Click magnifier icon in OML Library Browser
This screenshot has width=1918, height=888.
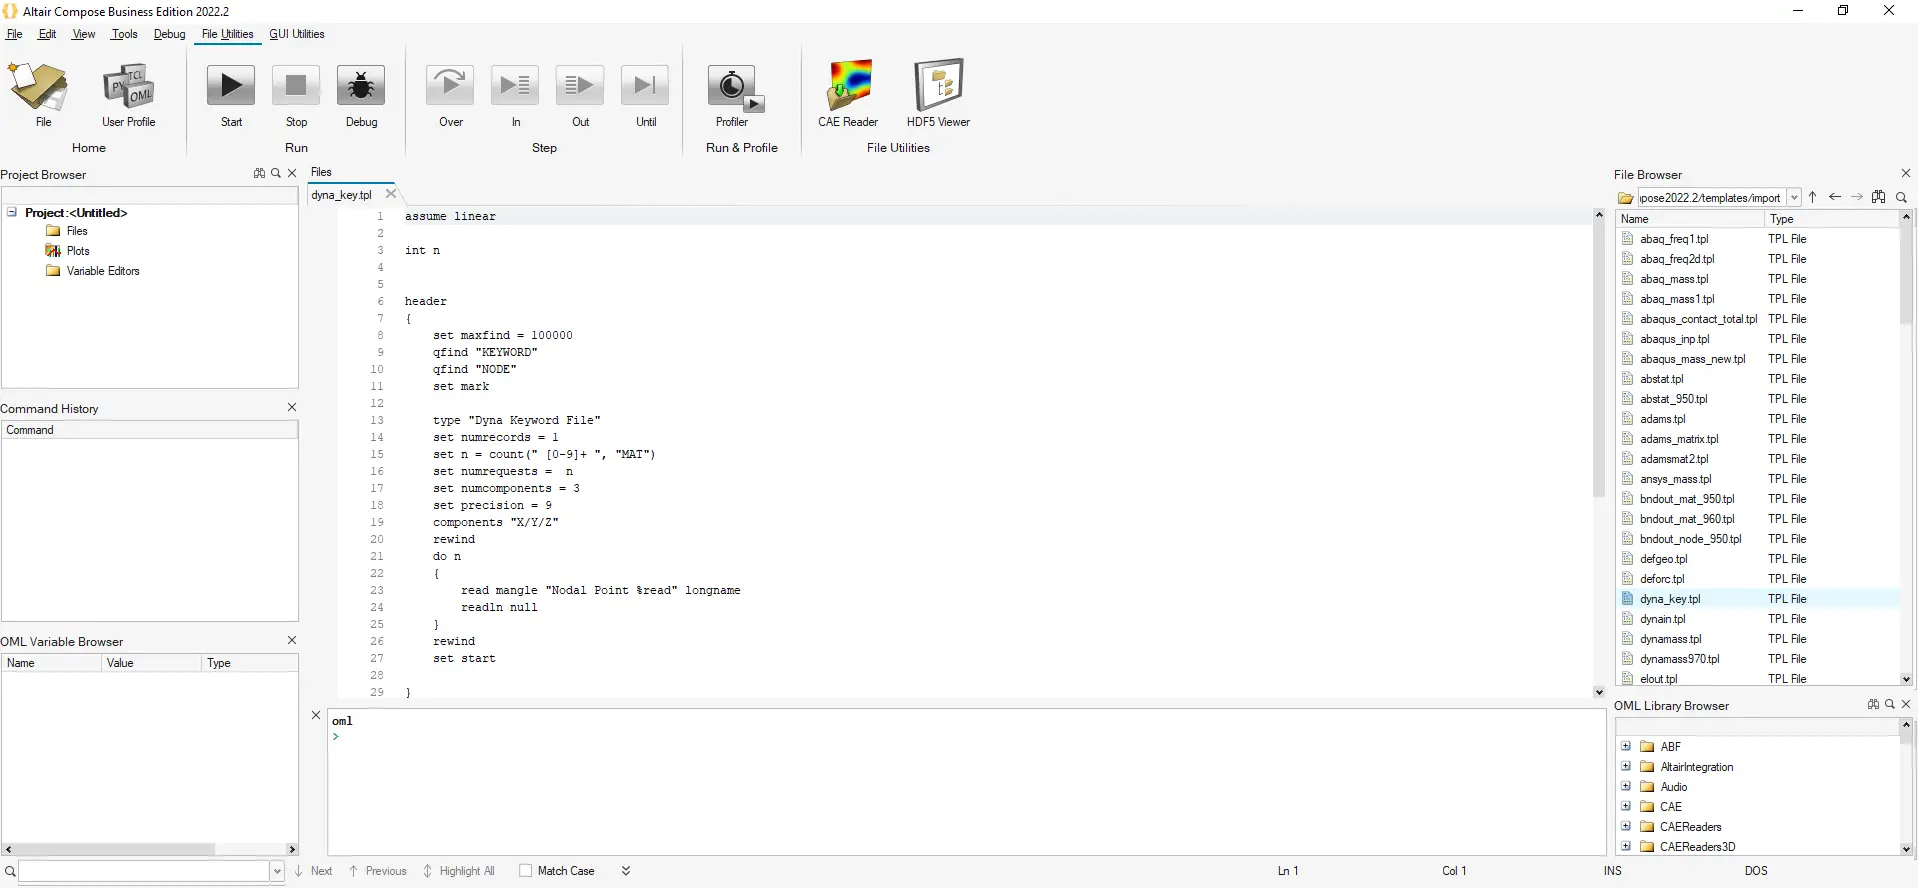click(1889, 704)
